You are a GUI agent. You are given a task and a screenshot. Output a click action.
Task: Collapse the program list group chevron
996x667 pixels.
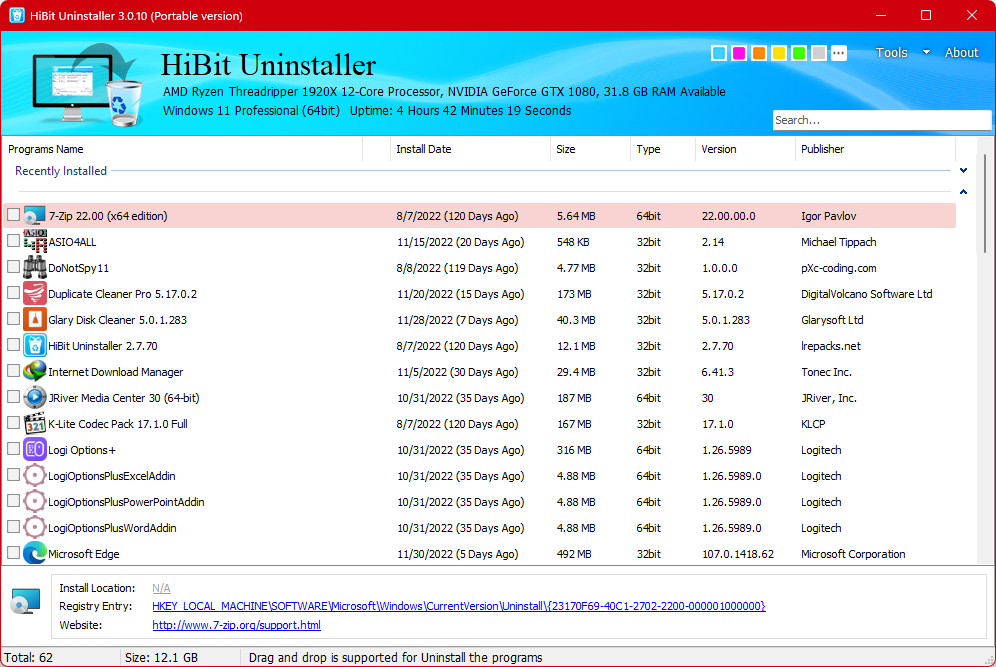(963, 192)
